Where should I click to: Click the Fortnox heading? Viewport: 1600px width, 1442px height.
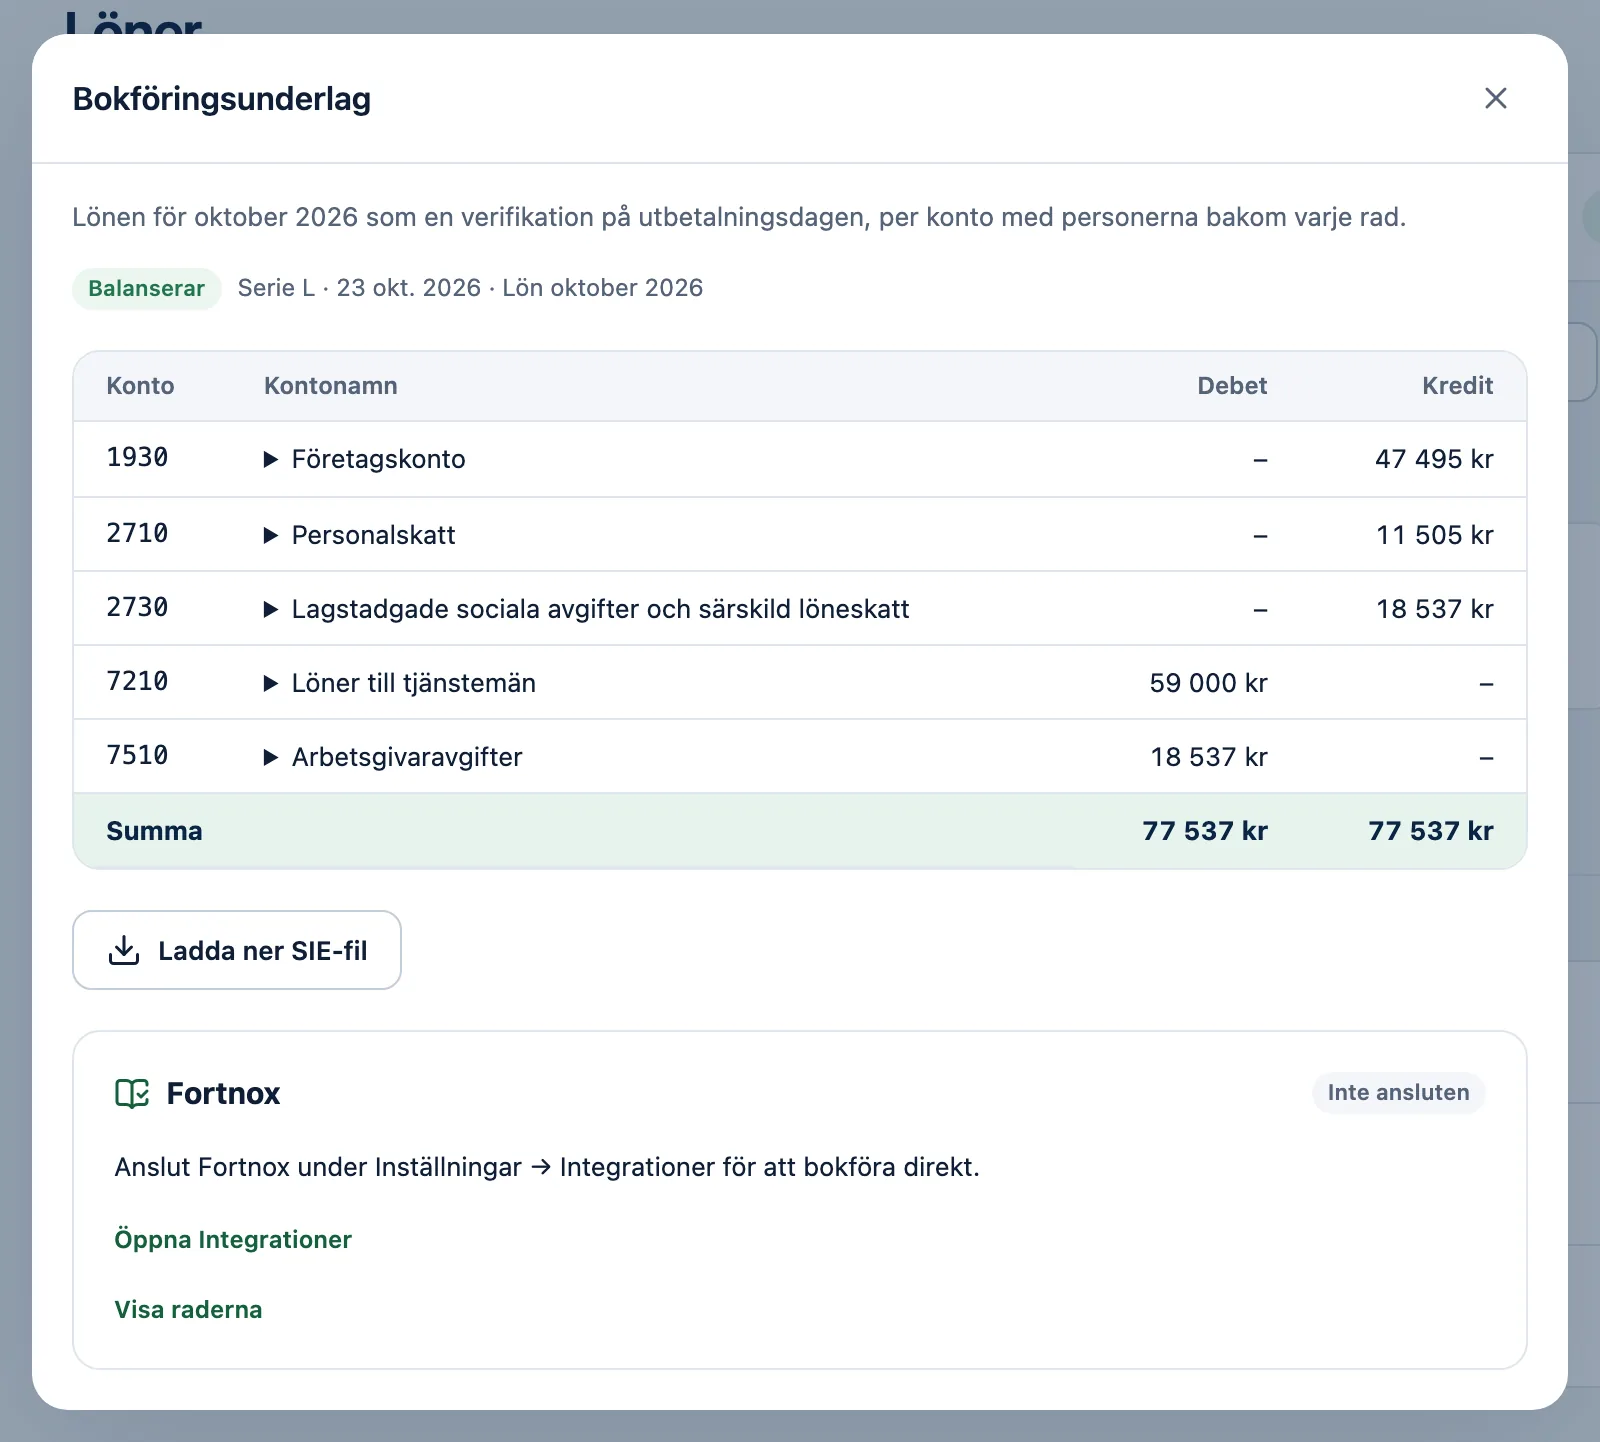pyautogui.click(x=223, y=1093)
